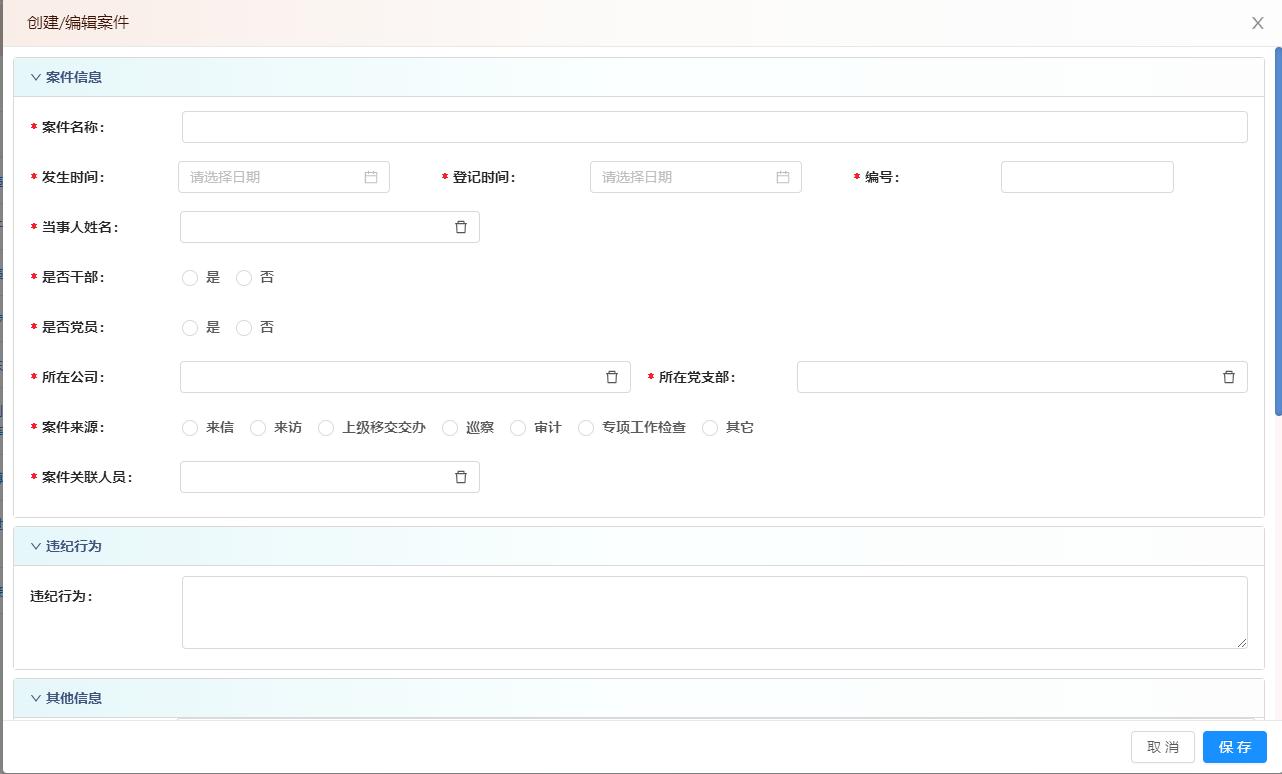This screenshot has height=774, width=1282.
Task: Open the 登记时间 date picker field
Action: tap(696, 177)
